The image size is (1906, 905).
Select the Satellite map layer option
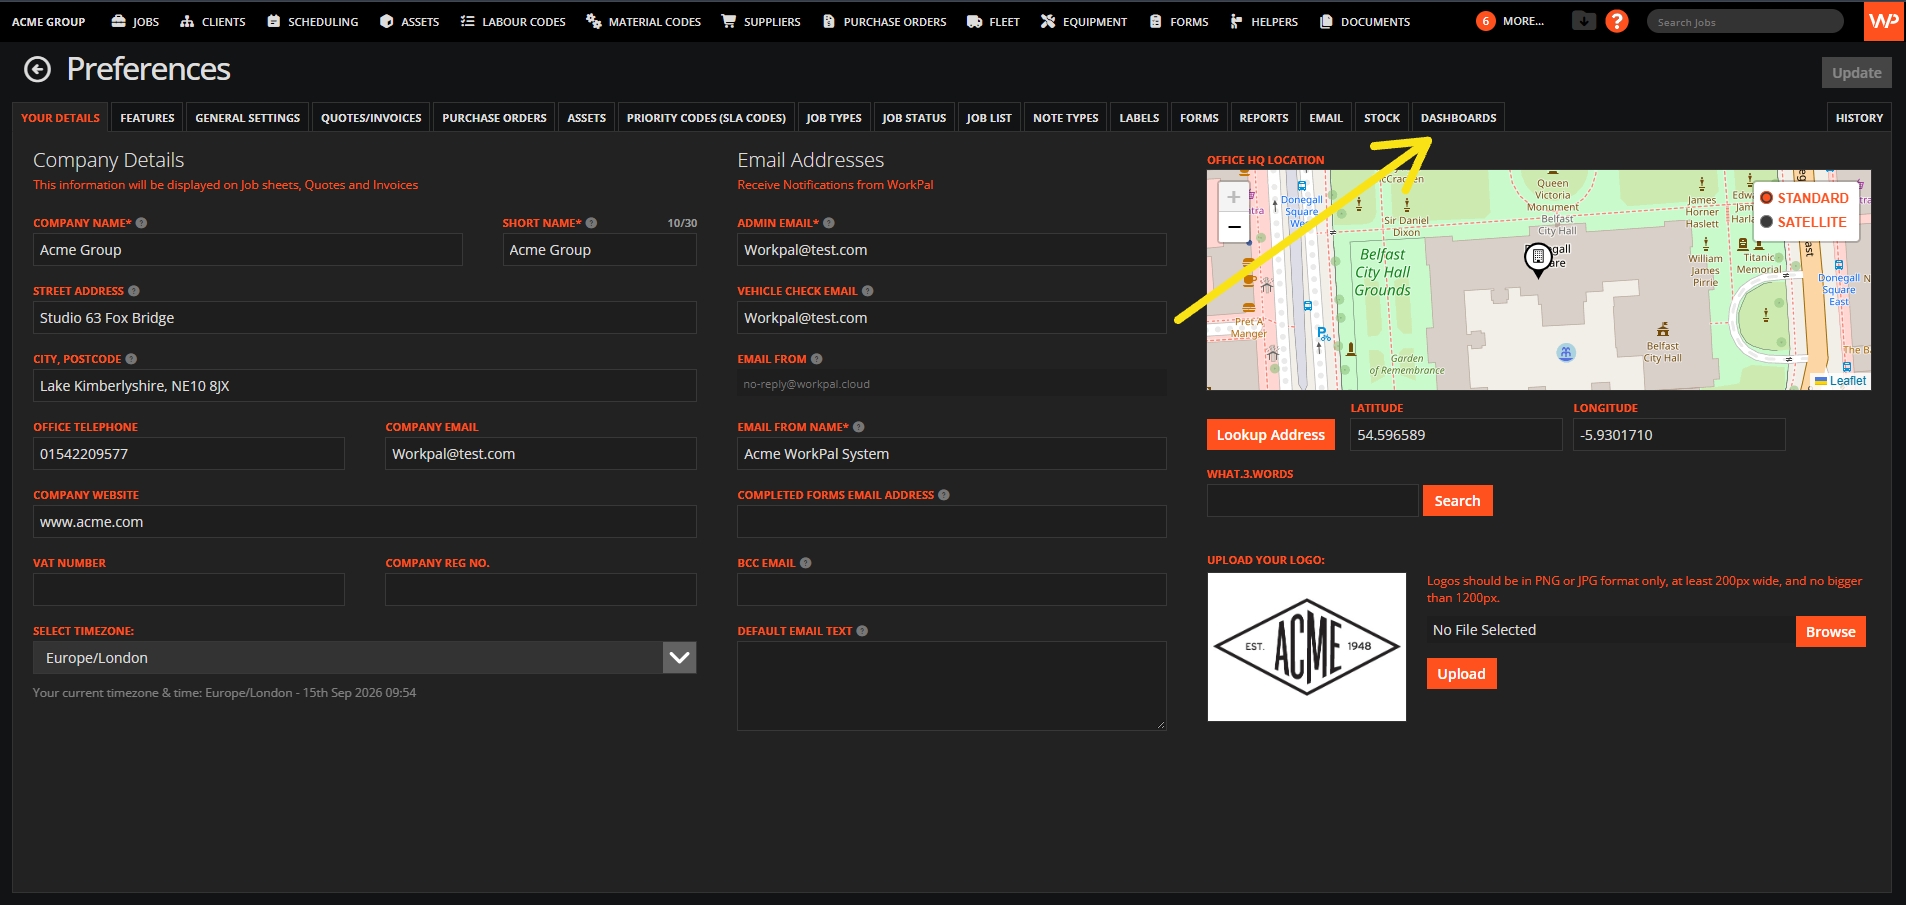point(1804,222)
